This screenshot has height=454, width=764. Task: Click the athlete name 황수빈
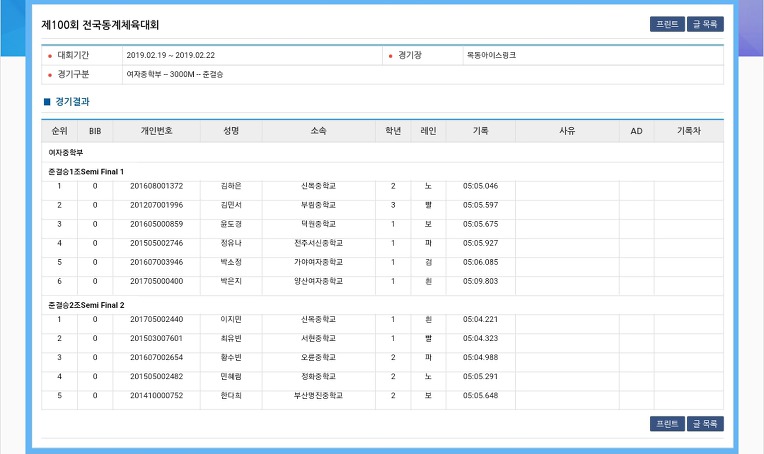[231, 357]
